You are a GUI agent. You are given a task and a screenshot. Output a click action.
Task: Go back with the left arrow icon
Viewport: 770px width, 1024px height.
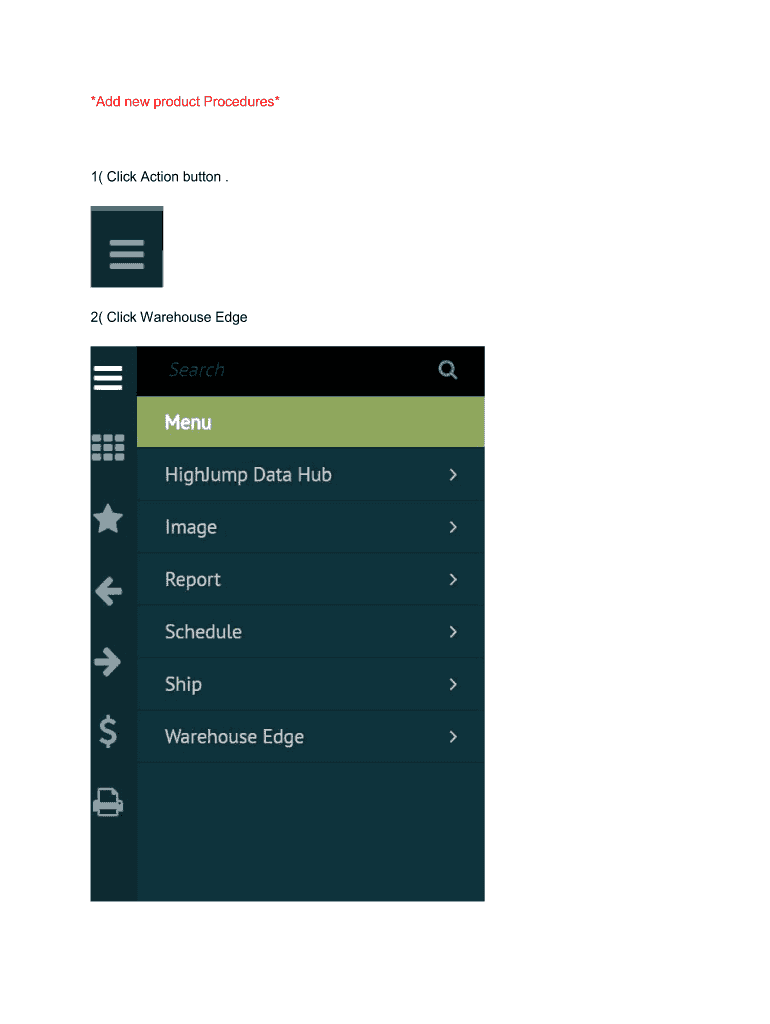(108, 591)
